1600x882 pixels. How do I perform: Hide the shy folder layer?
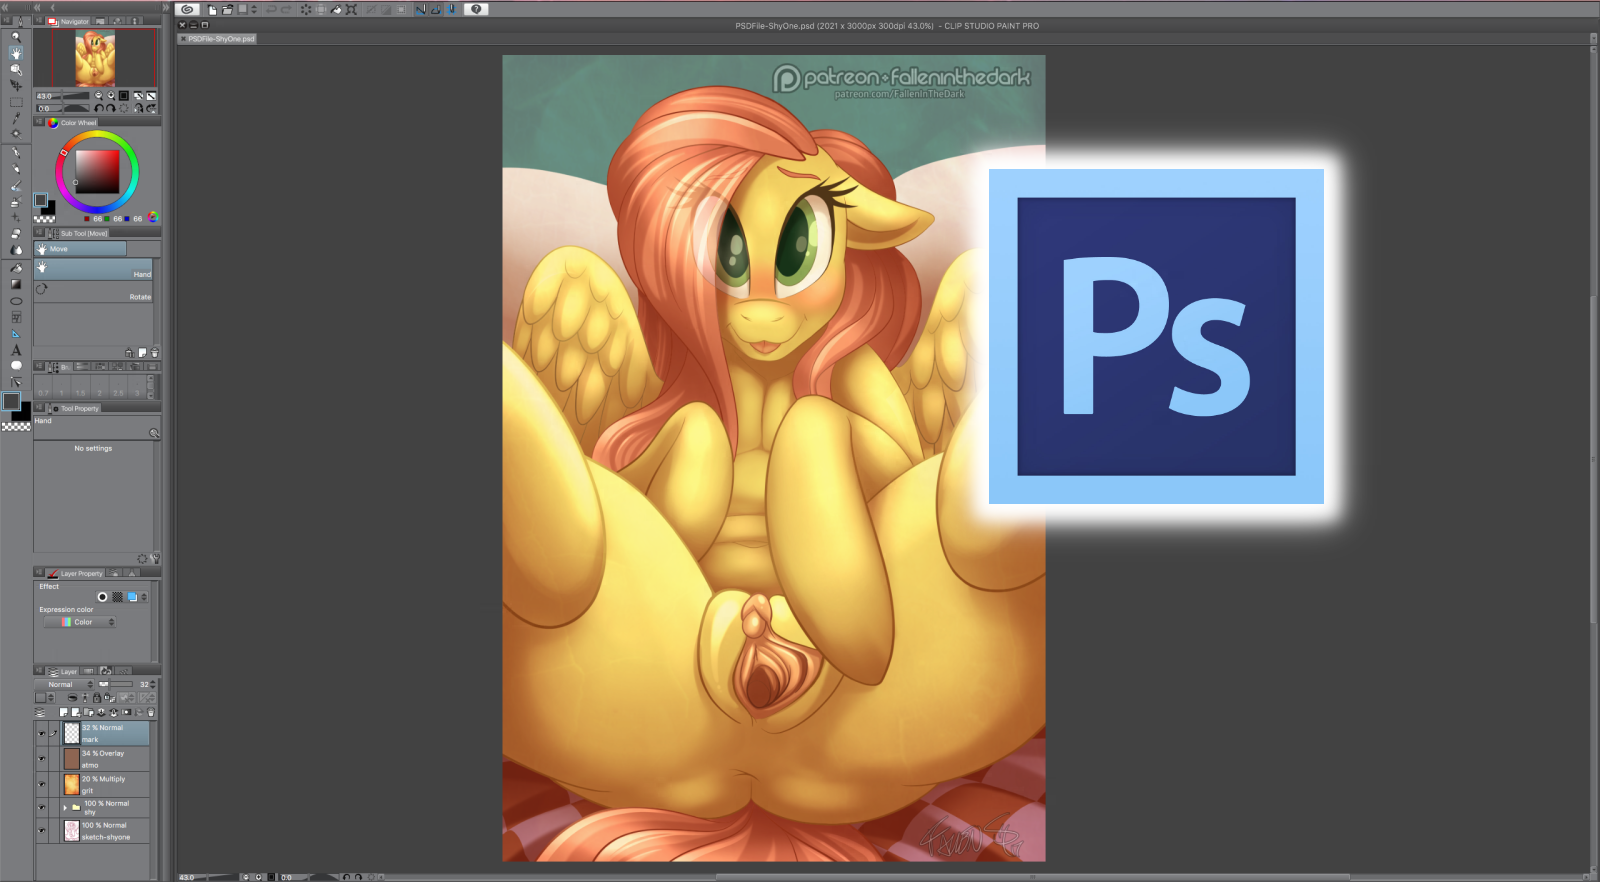pyautogui.click(x=42, y=807)
